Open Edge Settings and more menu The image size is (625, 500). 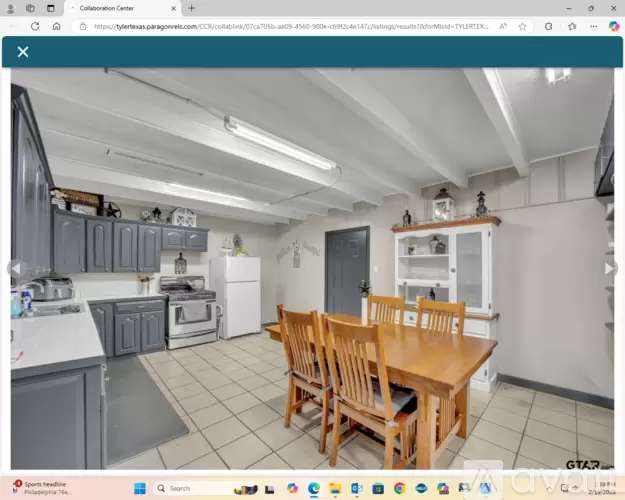click(594, 26)
